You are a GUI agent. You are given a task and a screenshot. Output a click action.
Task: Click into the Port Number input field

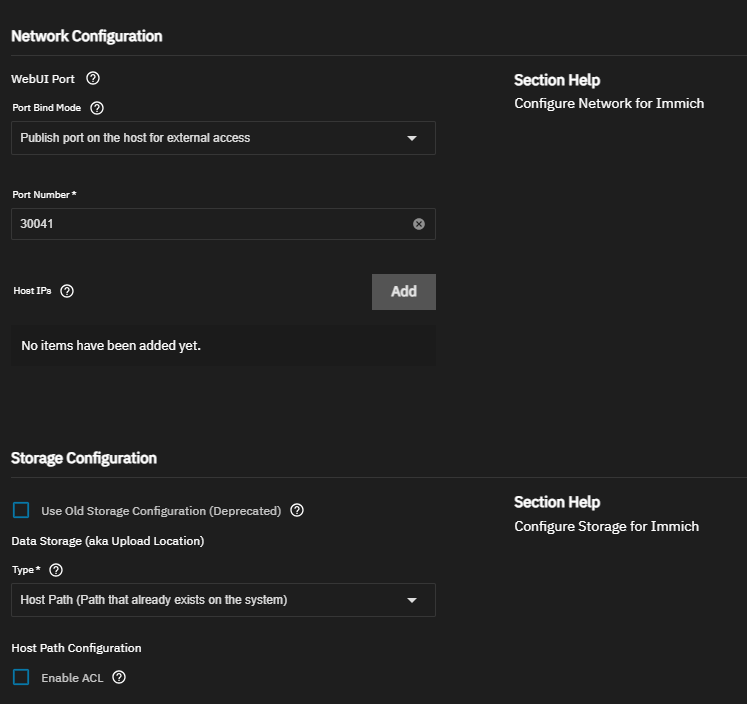click(210, 224)
